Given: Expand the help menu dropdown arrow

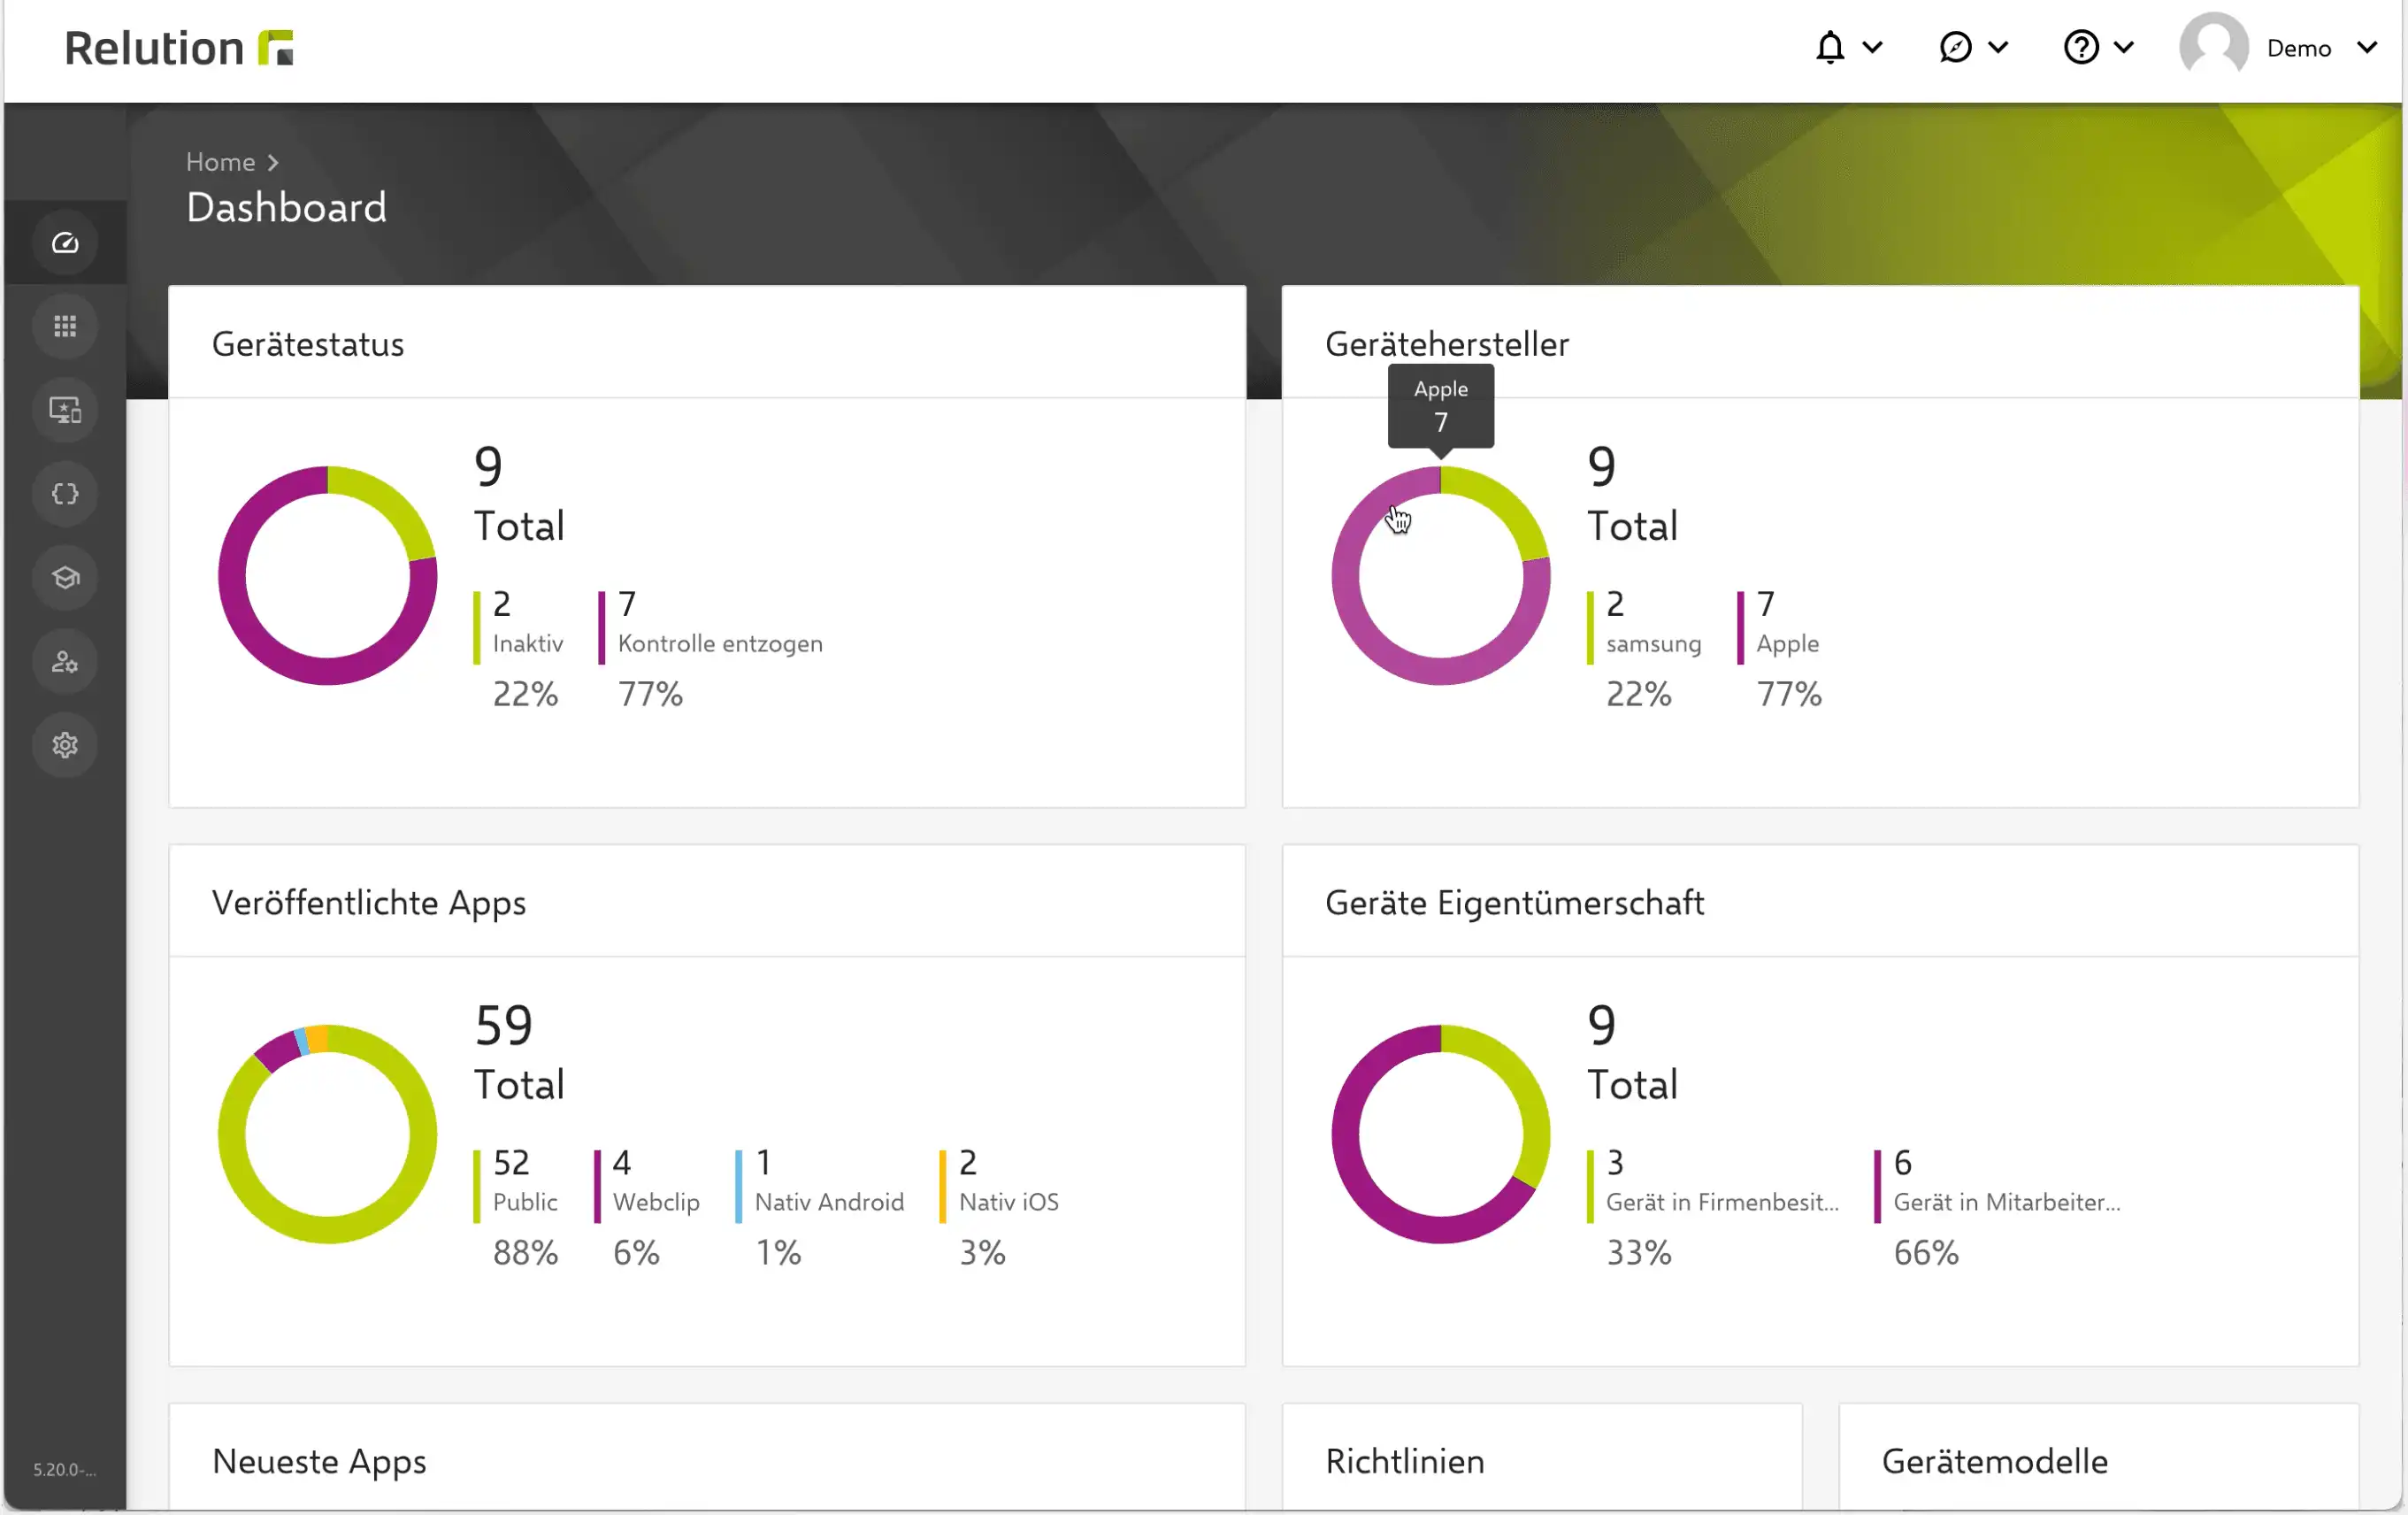Looking at the screenshot, I should [x=2124, y=47].
